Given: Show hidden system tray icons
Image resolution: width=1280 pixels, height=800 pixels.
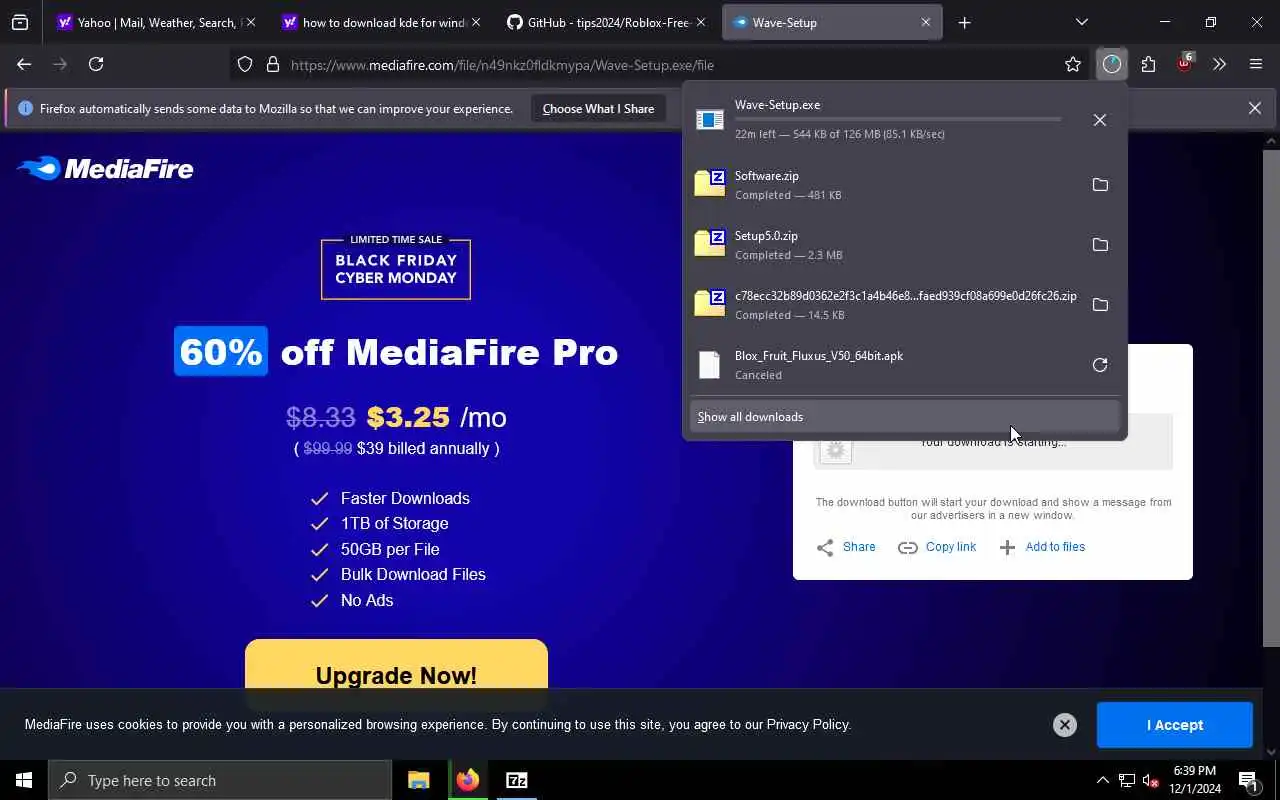Looking at the screenshot, I should 1103,780.
